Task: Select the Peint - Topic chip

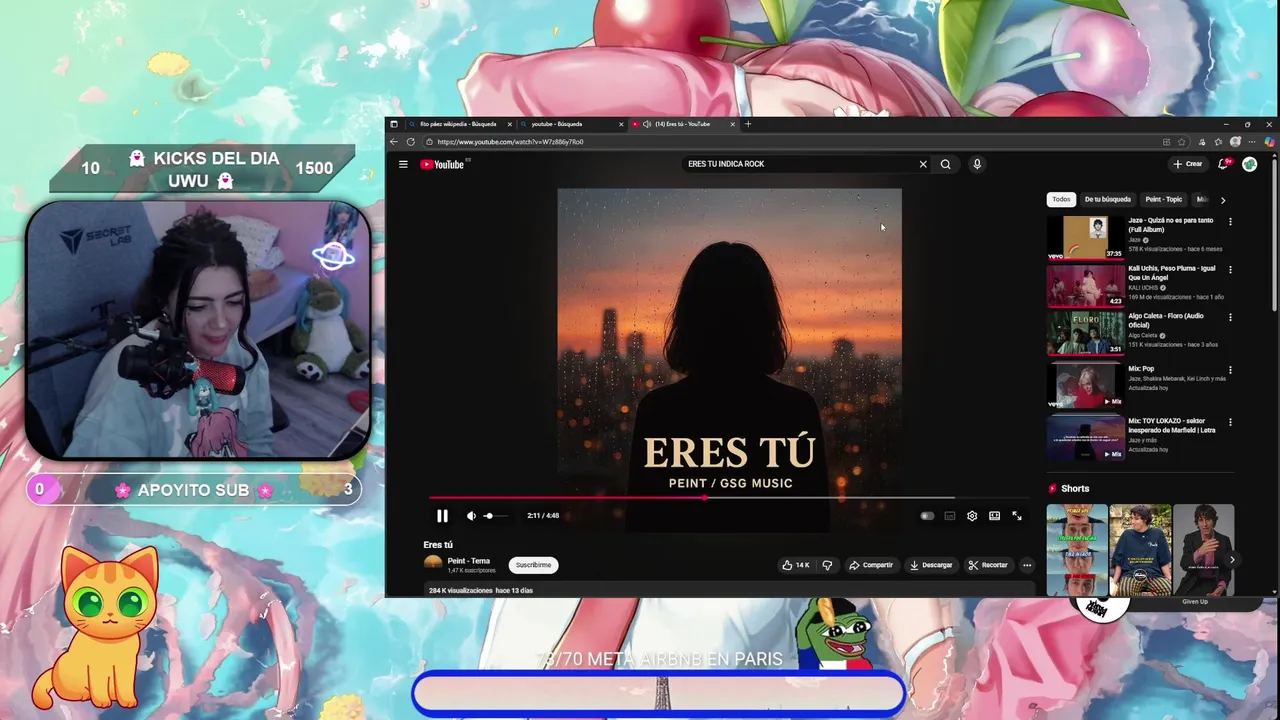Action: click(x=1164, y=199)
